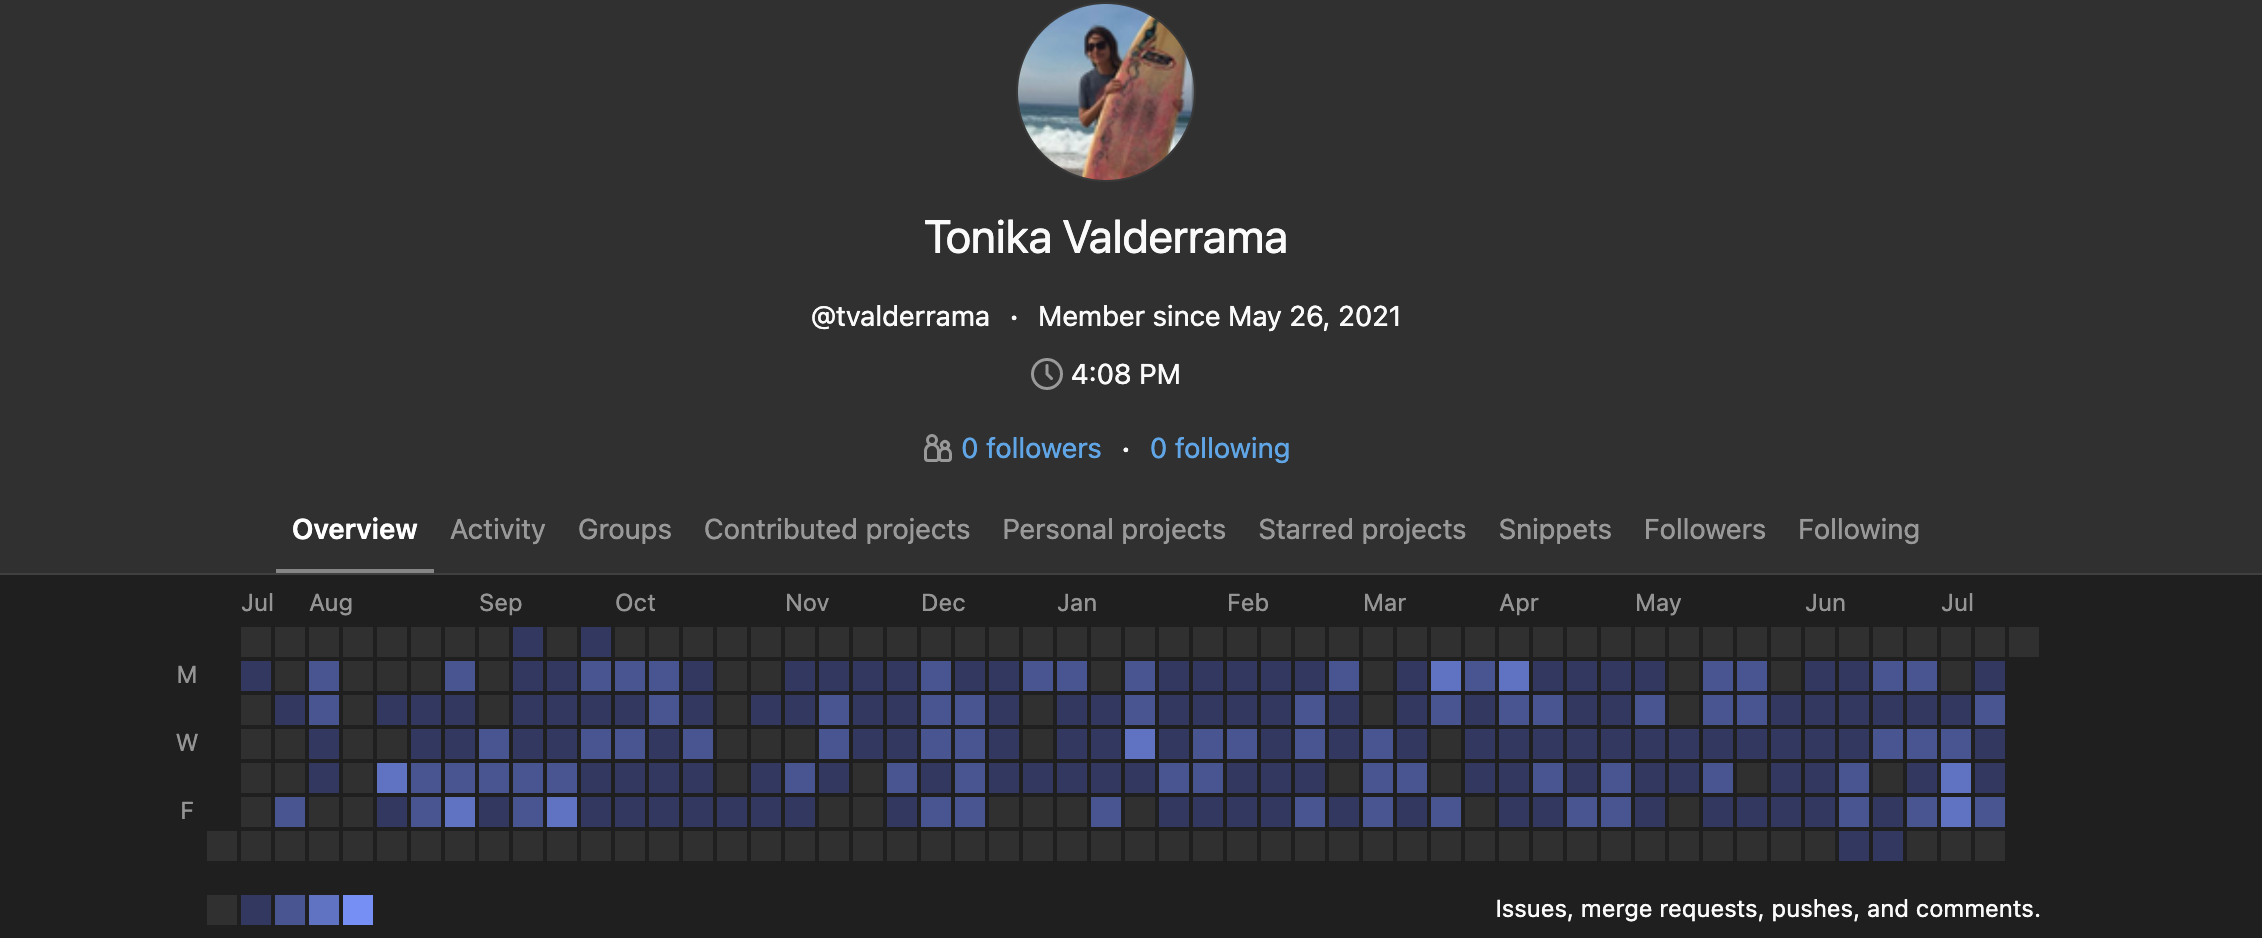Click the "0 following" link
Screen dimensions: 2262x938
click(x=1219, y=448)
